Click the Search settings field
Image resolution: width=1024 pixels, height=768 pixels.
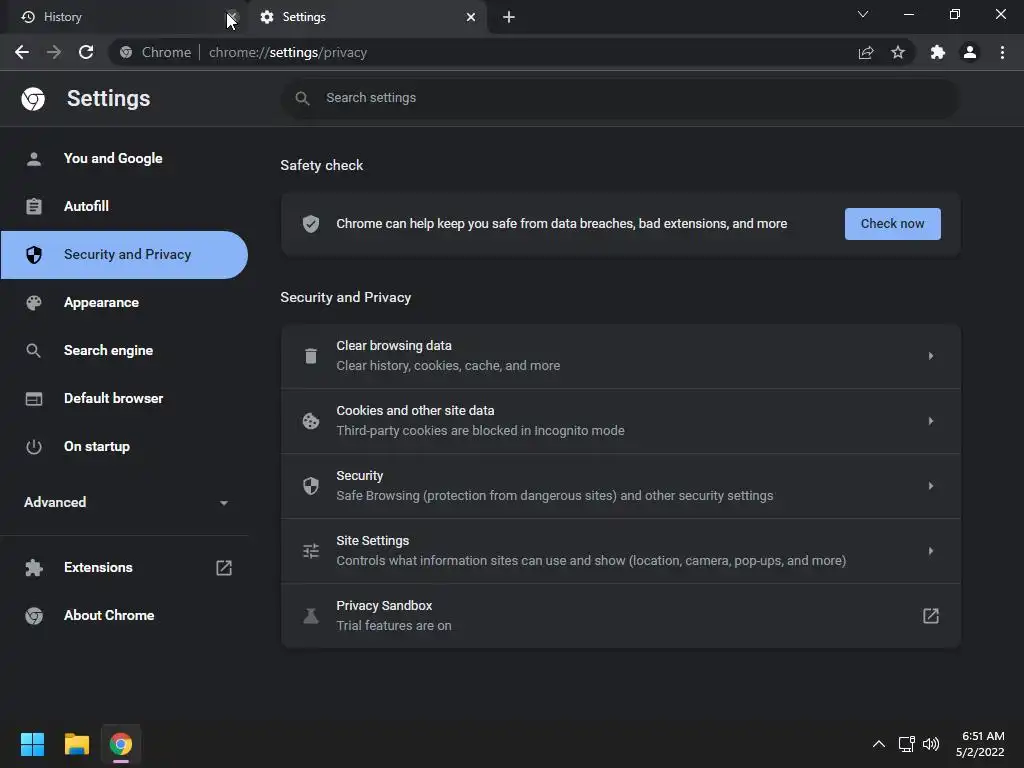tap(620, 98)
